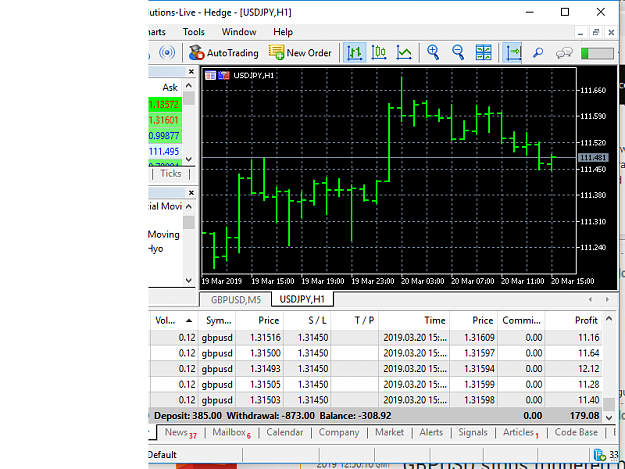
Task: Open the Signals tab
Action: pos(473,433)
